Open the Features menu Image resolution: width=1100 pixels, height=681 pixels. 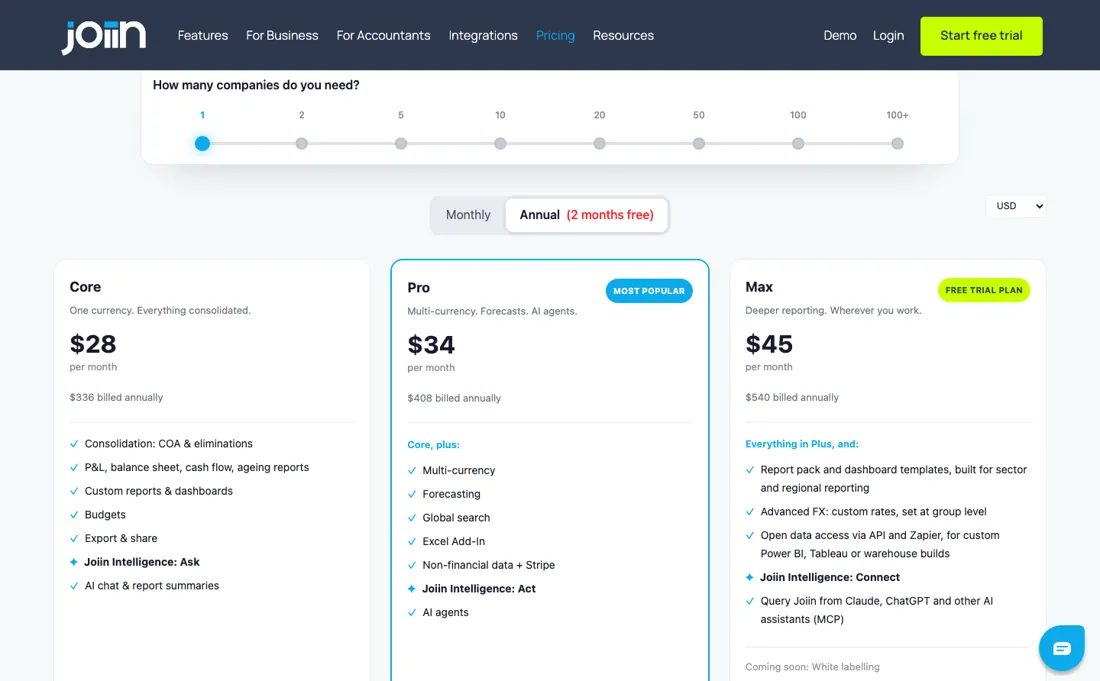(203, 35)
